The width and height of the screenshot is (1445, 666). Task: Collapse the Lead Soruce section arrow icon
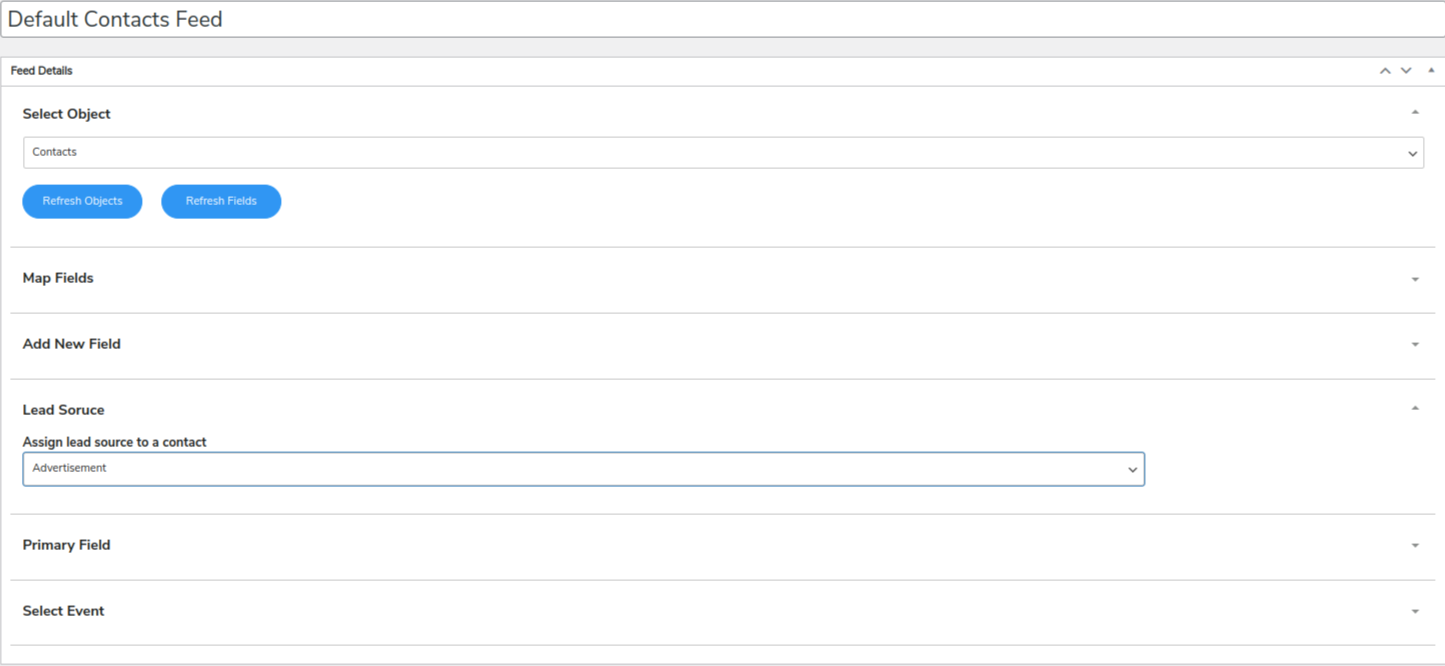1414,407
